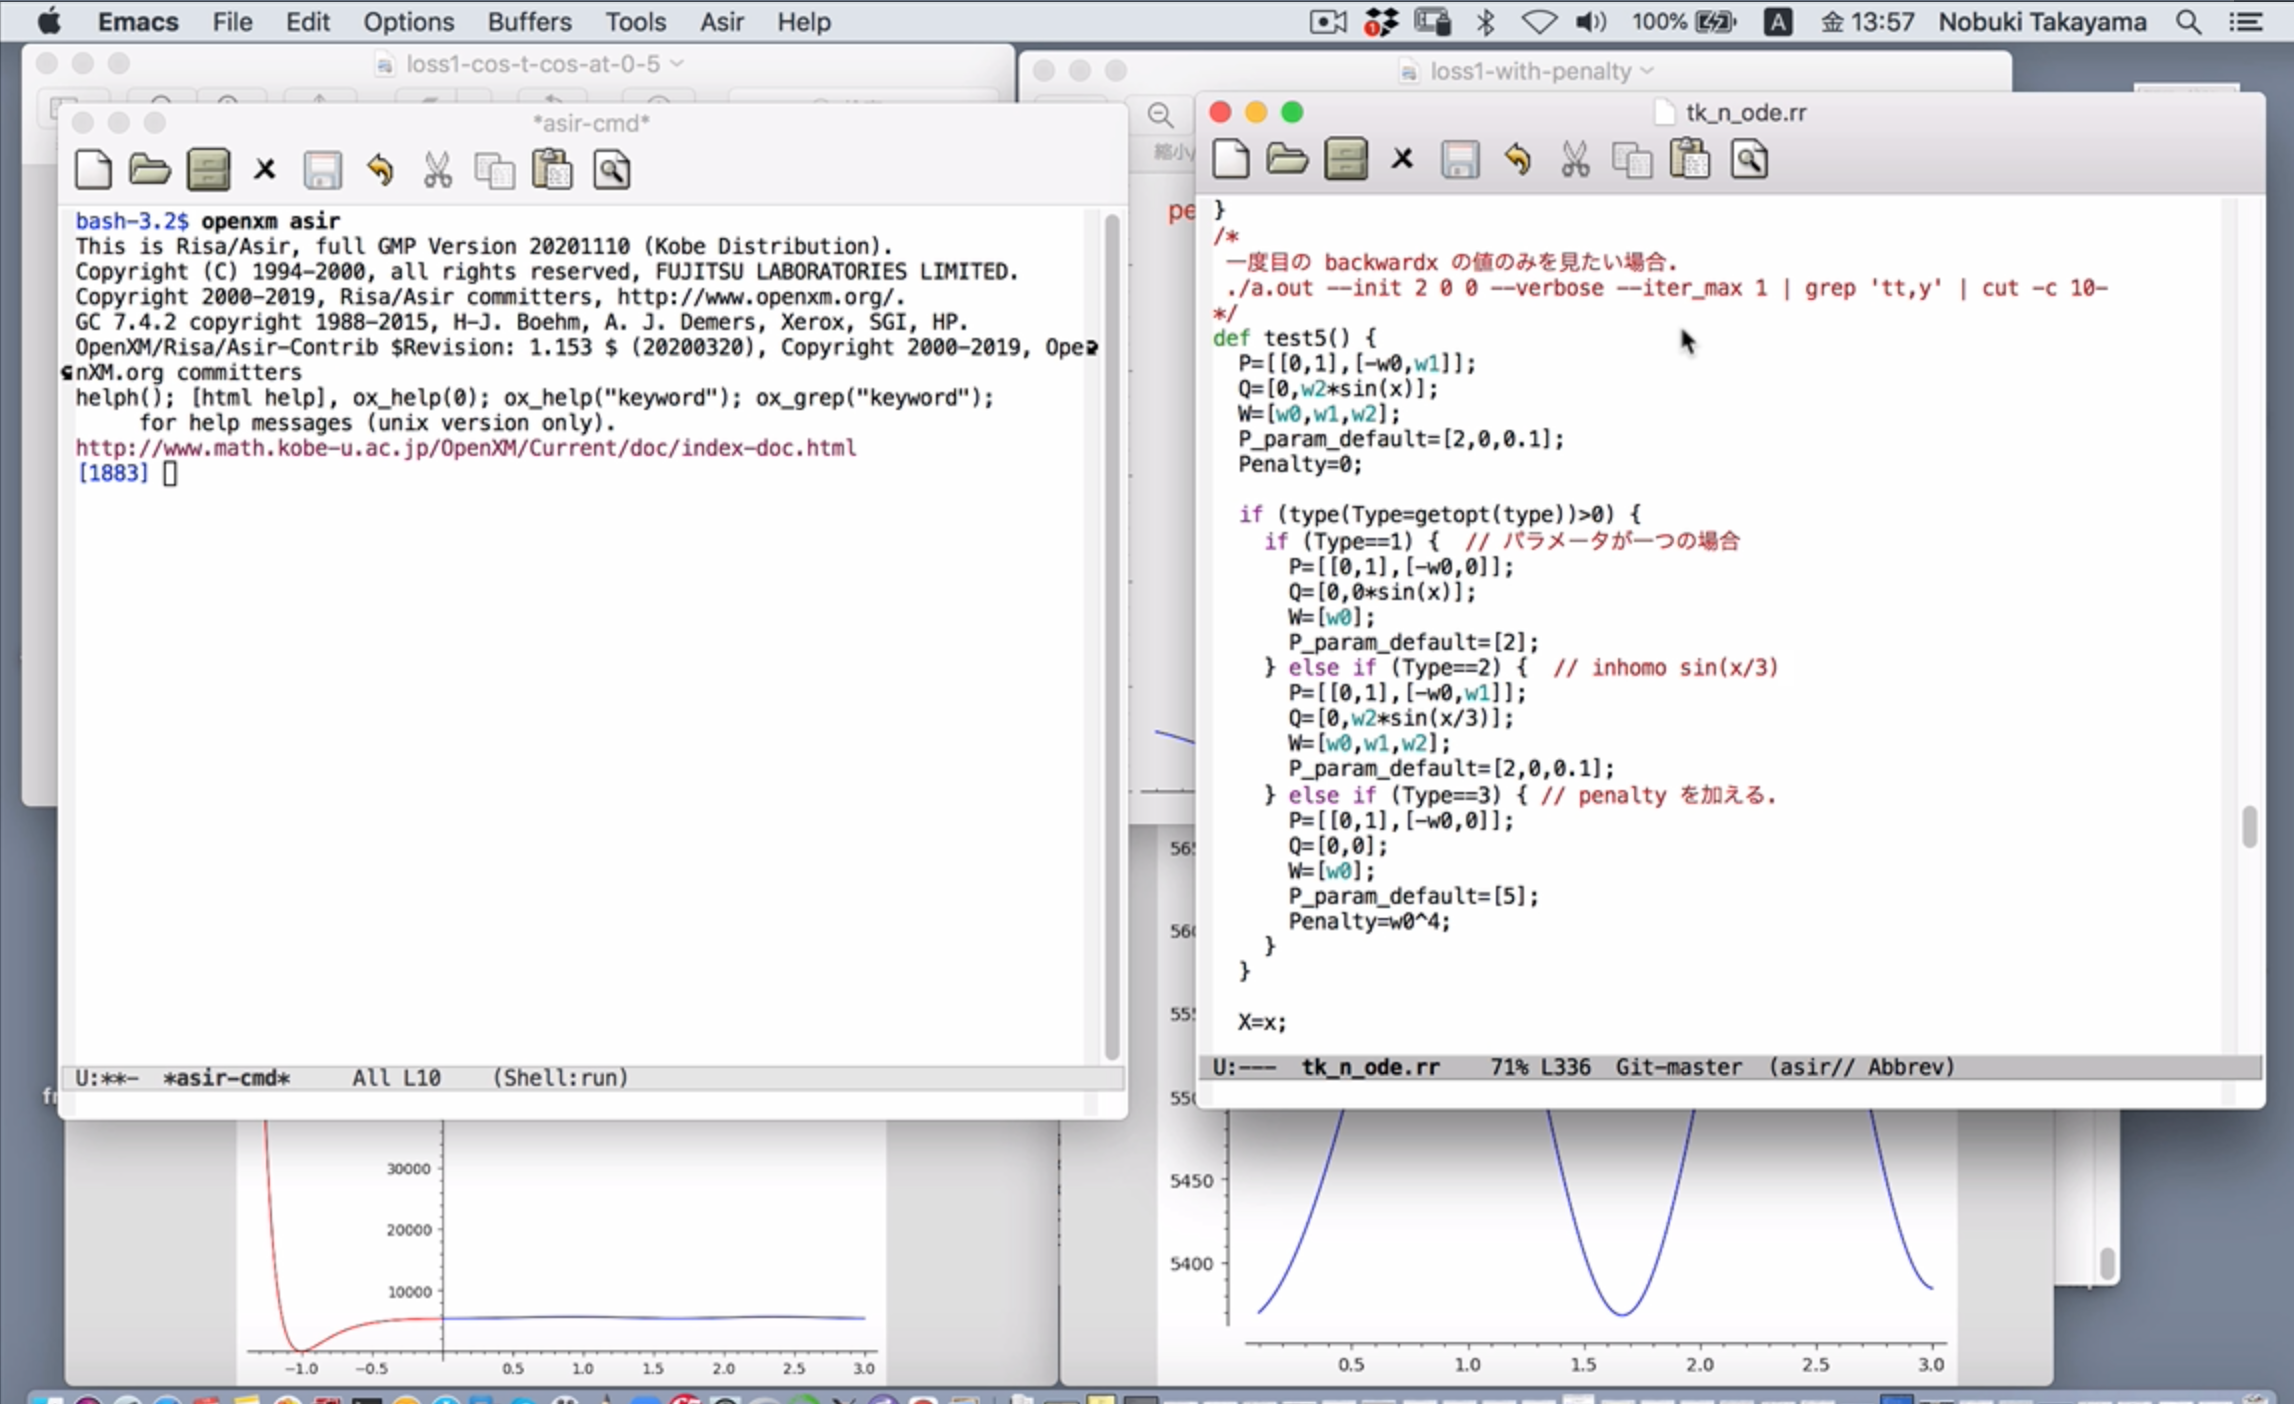This screenshot has height=1404, width=2294.
Task: Click Wi-Fi icon in menu bar
Action: click(1538, 22)
